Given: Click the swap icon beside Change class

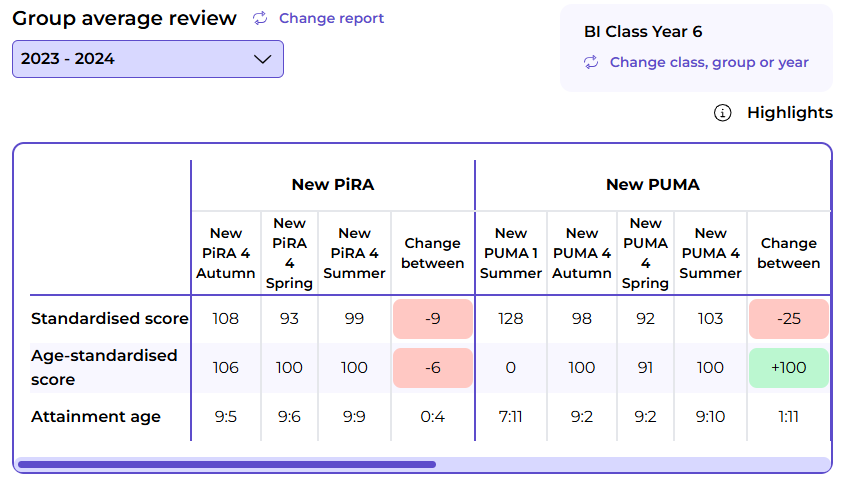Looking at the screenshot, I should click(x=592, y=62).
